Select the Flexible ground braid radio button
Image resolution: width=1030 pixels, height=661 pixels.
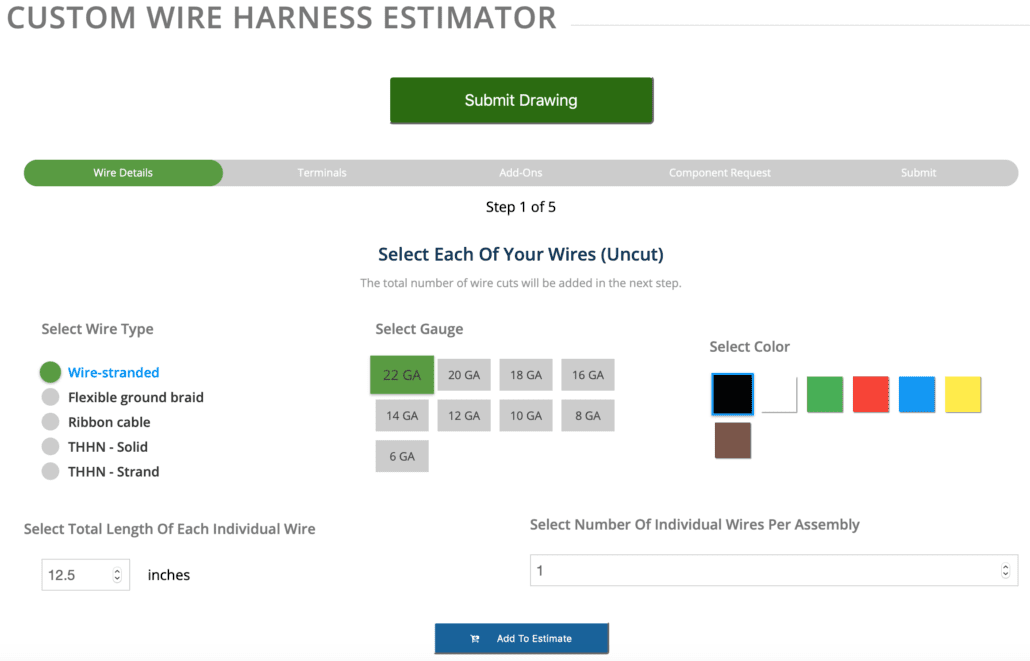(51, 397)
